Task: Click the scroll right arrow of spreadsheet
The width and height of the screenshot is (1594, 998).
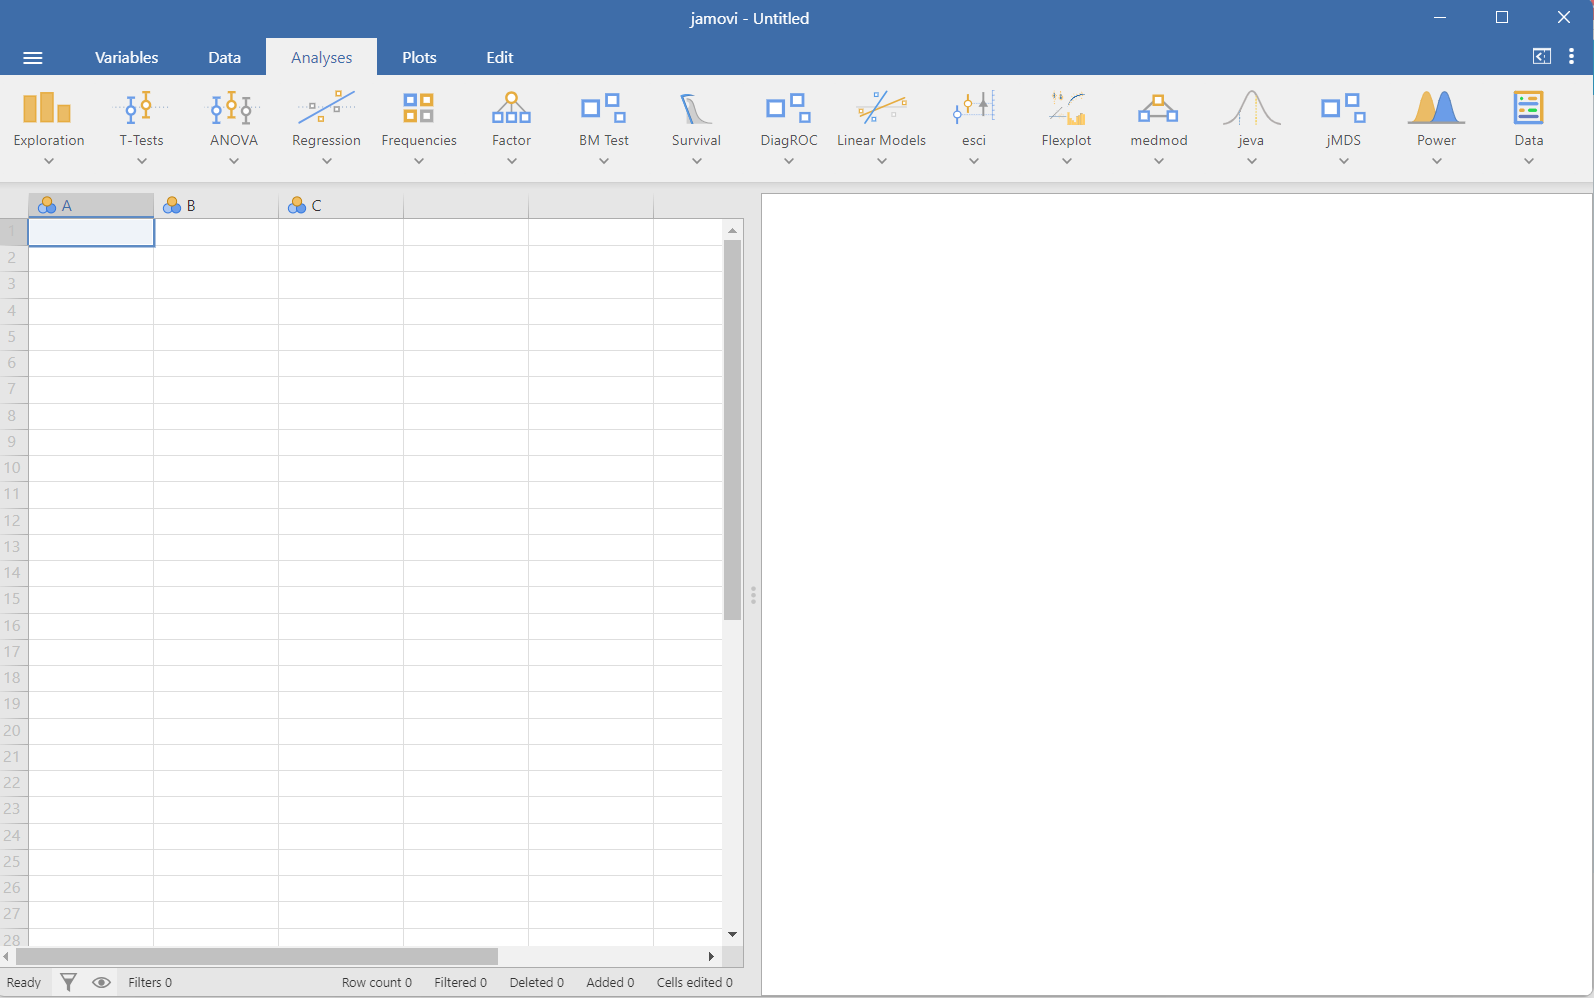Action: click(x=711, y=956)
